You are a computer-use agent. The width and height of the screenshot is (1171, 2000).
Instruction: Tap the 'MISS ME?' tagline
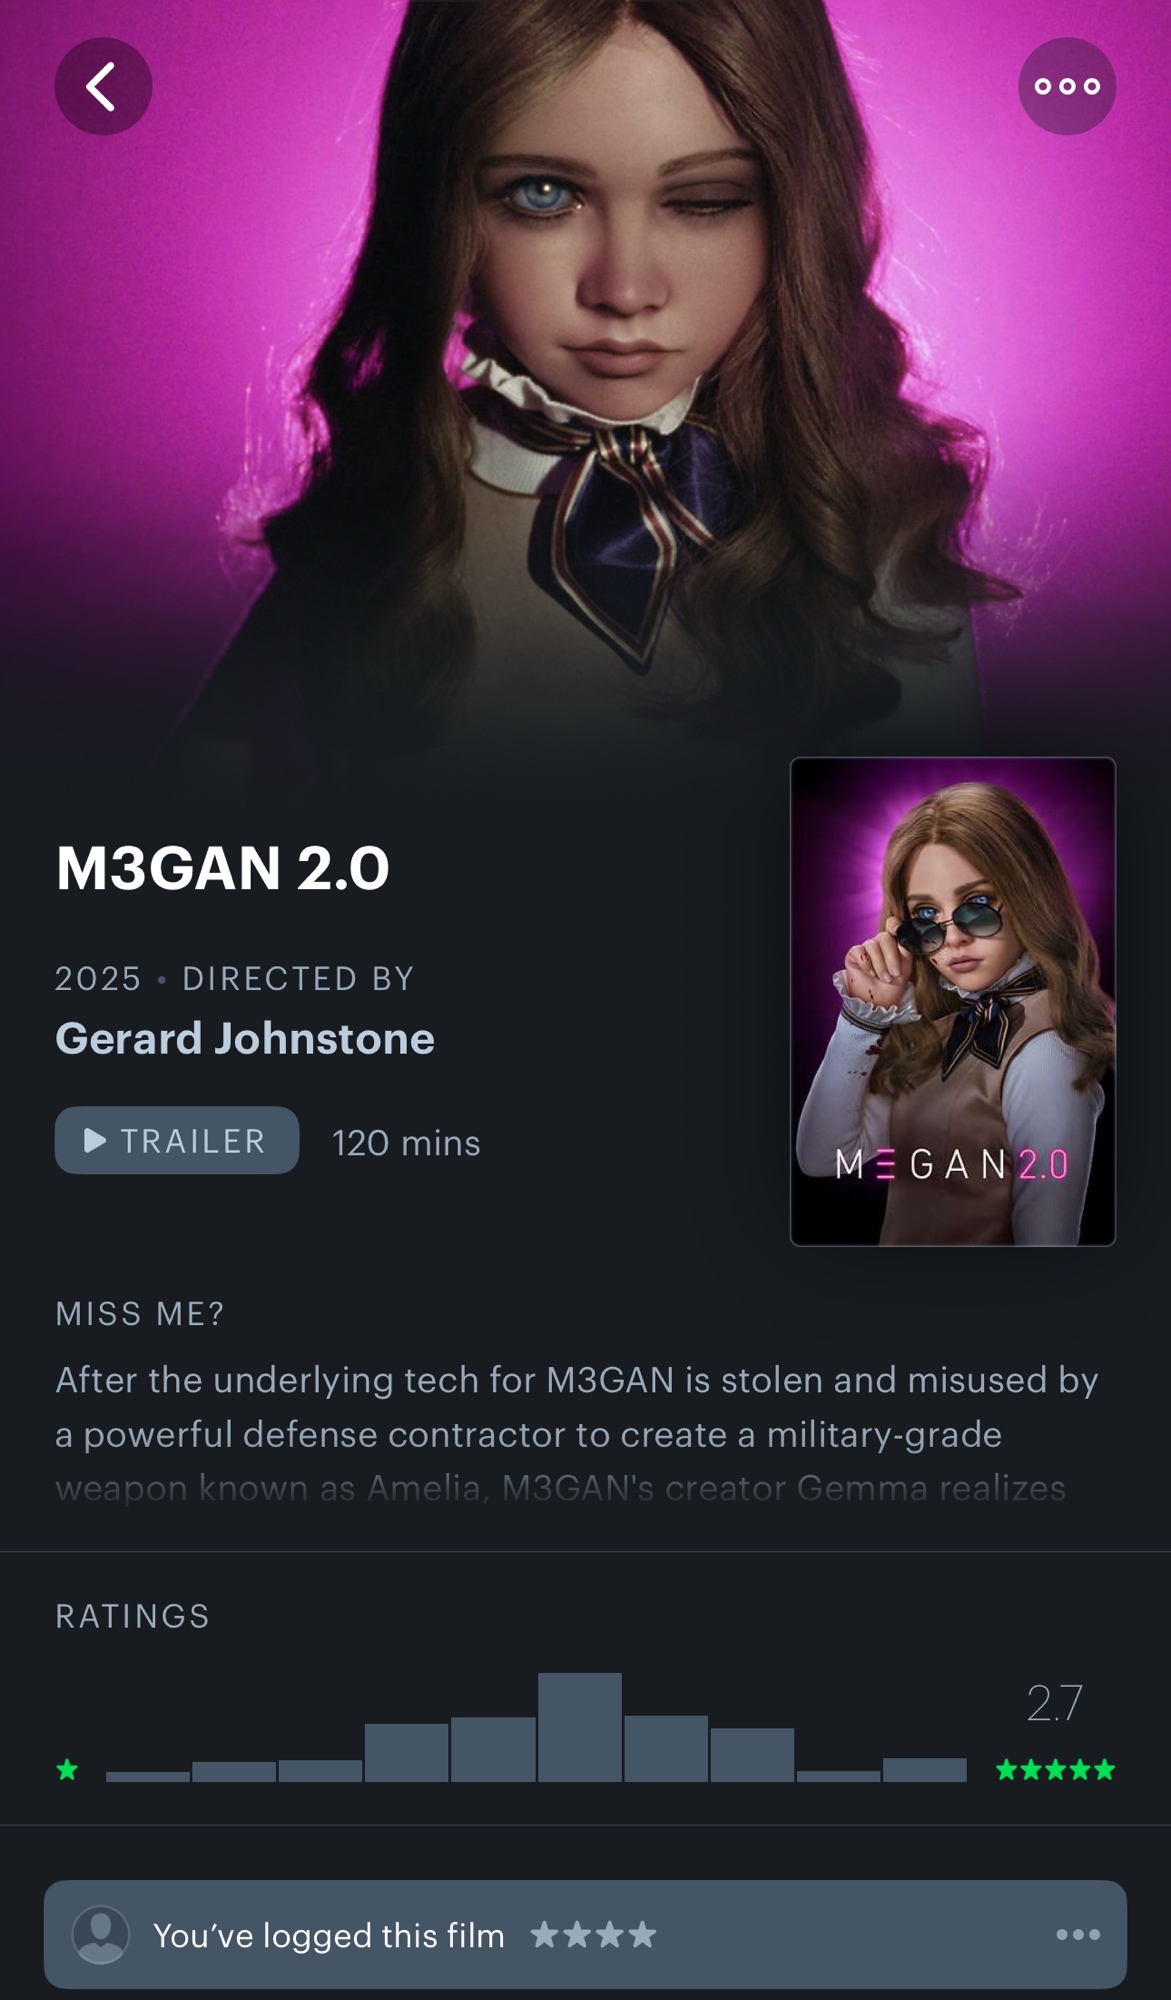pyautogui.click(x=140, y=1313)
